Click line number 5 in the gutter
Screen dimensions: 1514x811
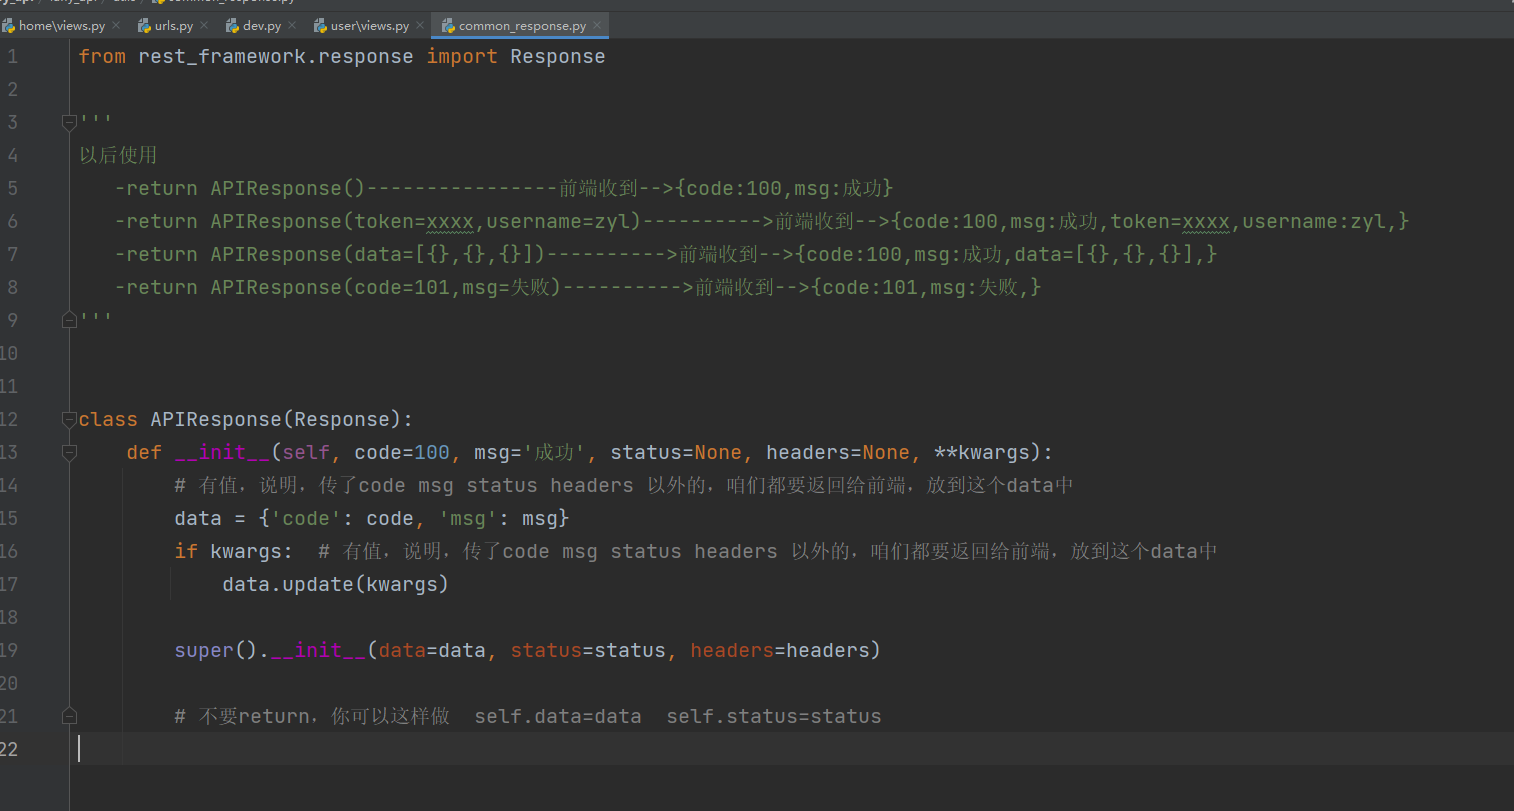pyautogui.click(x=12, y=188)
